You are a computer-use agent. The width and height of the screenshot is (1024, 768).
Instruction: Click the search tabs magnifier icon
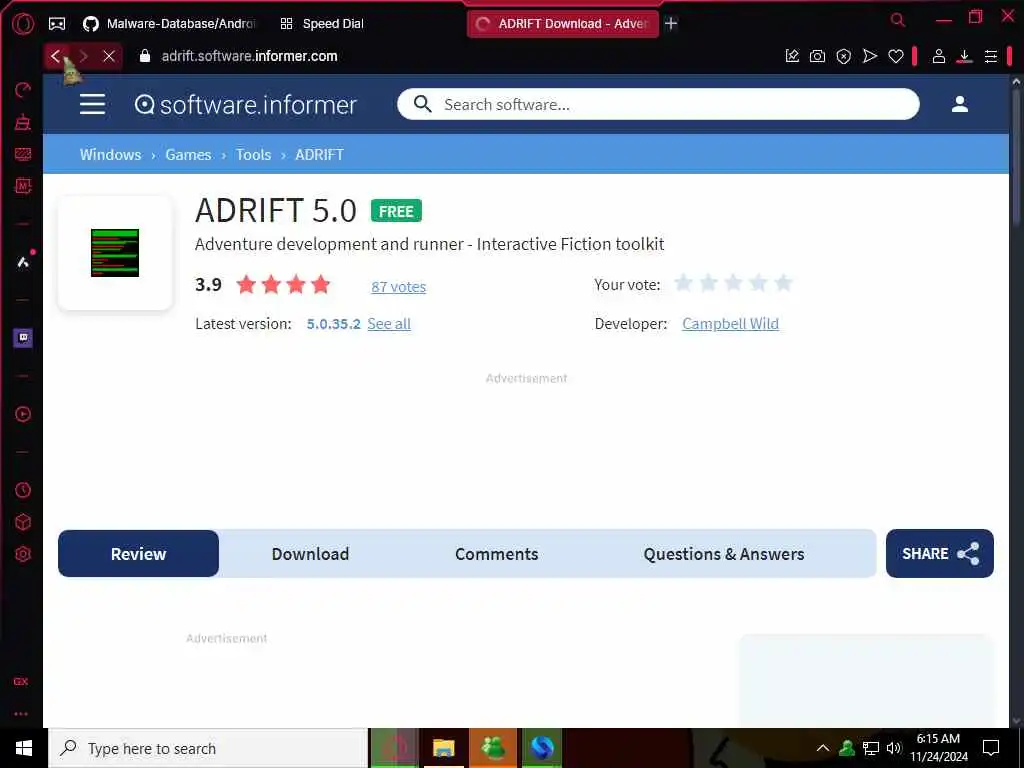(898, 20)
